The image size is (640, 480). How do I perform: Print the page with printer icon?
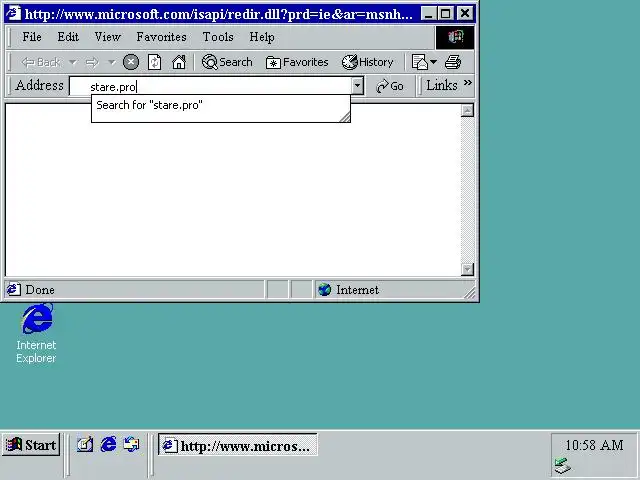453,62
